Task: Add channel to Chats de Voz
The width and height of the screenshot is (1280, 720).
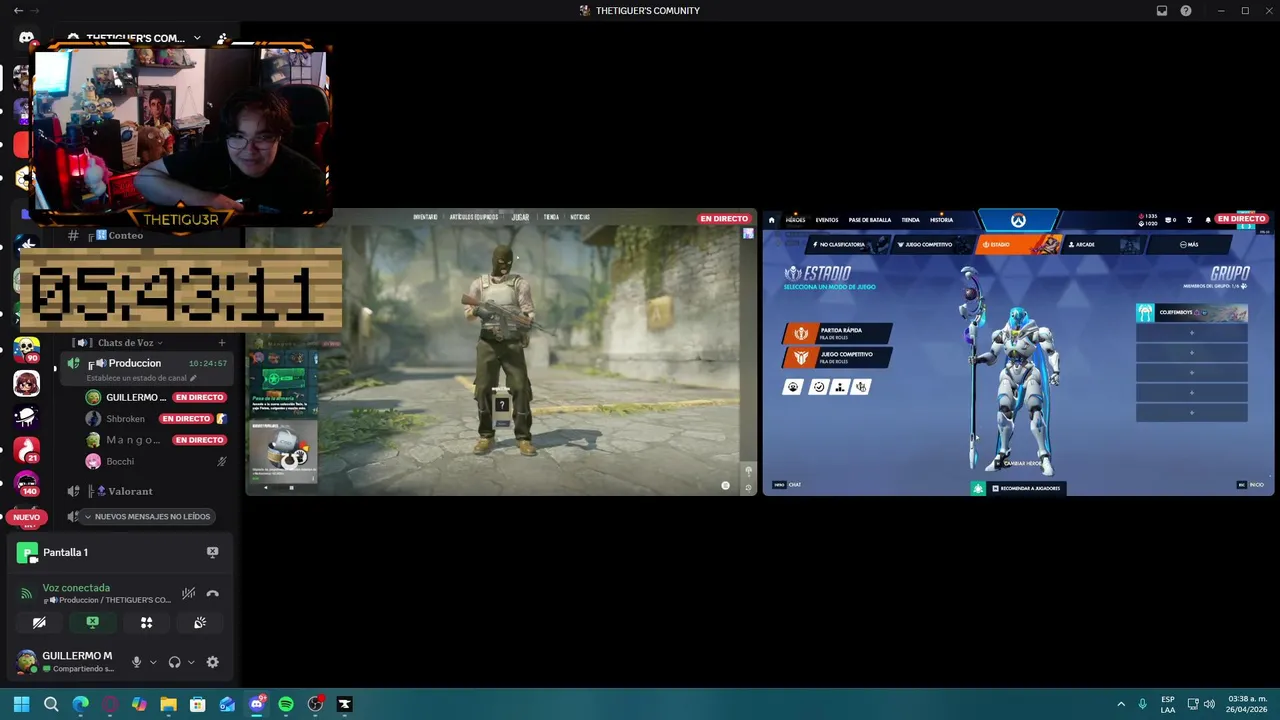Action: click(x=221, y=342)
